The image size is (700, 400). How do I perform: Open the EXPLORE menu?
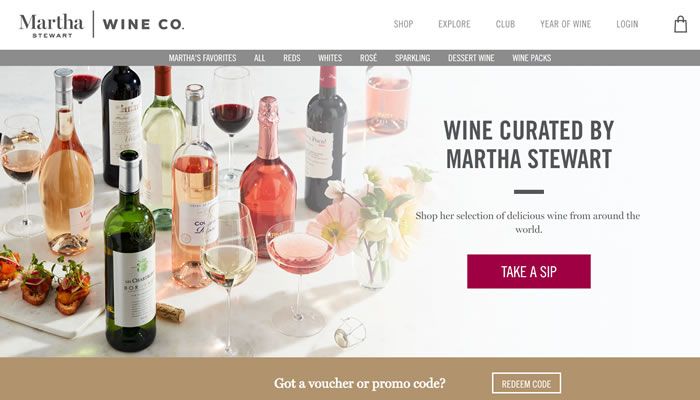(x=454, y=24)
